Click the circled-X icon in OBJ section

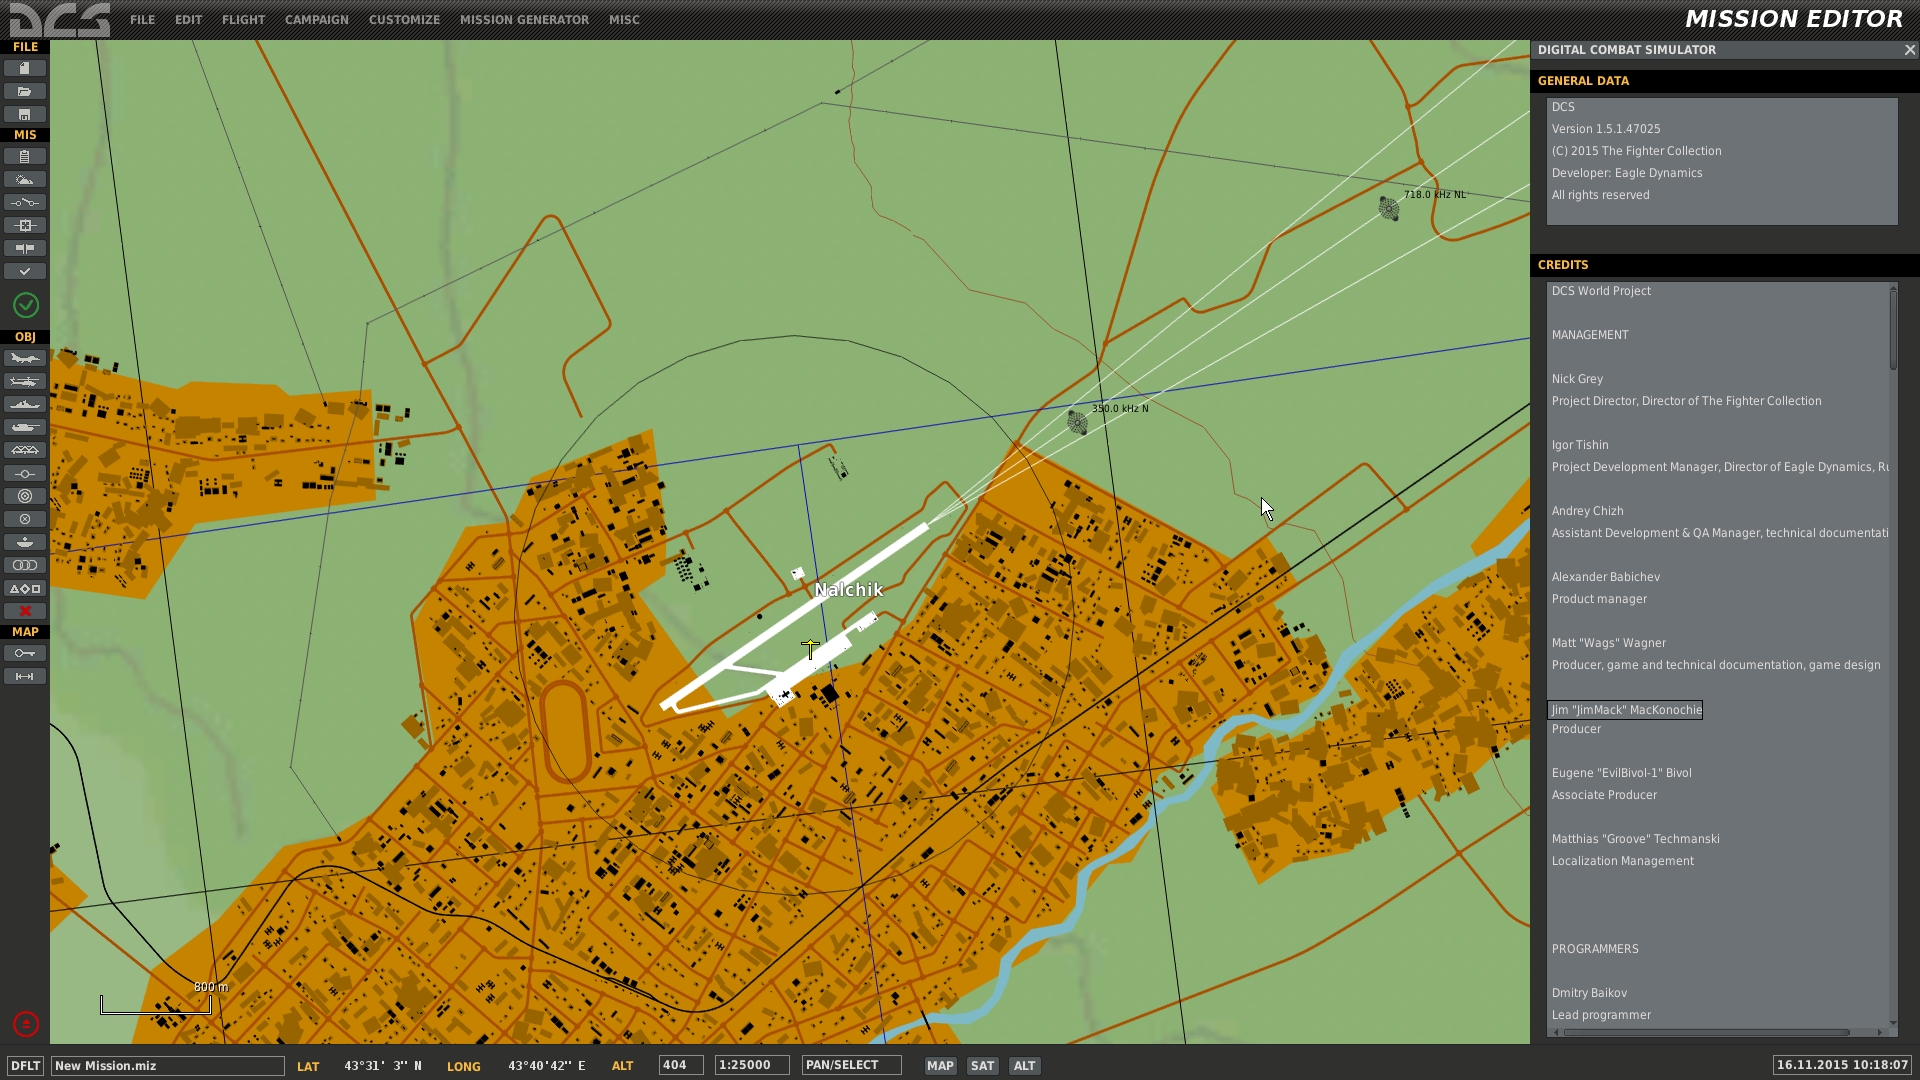click(25, 519)
